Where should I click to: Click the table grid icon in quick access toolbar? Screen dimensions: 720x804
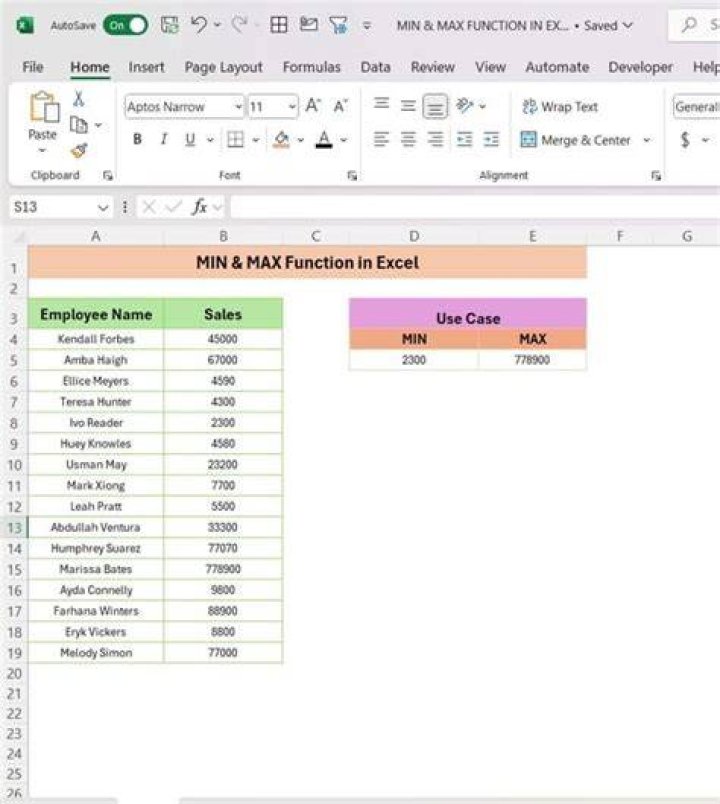coord(278,25)
